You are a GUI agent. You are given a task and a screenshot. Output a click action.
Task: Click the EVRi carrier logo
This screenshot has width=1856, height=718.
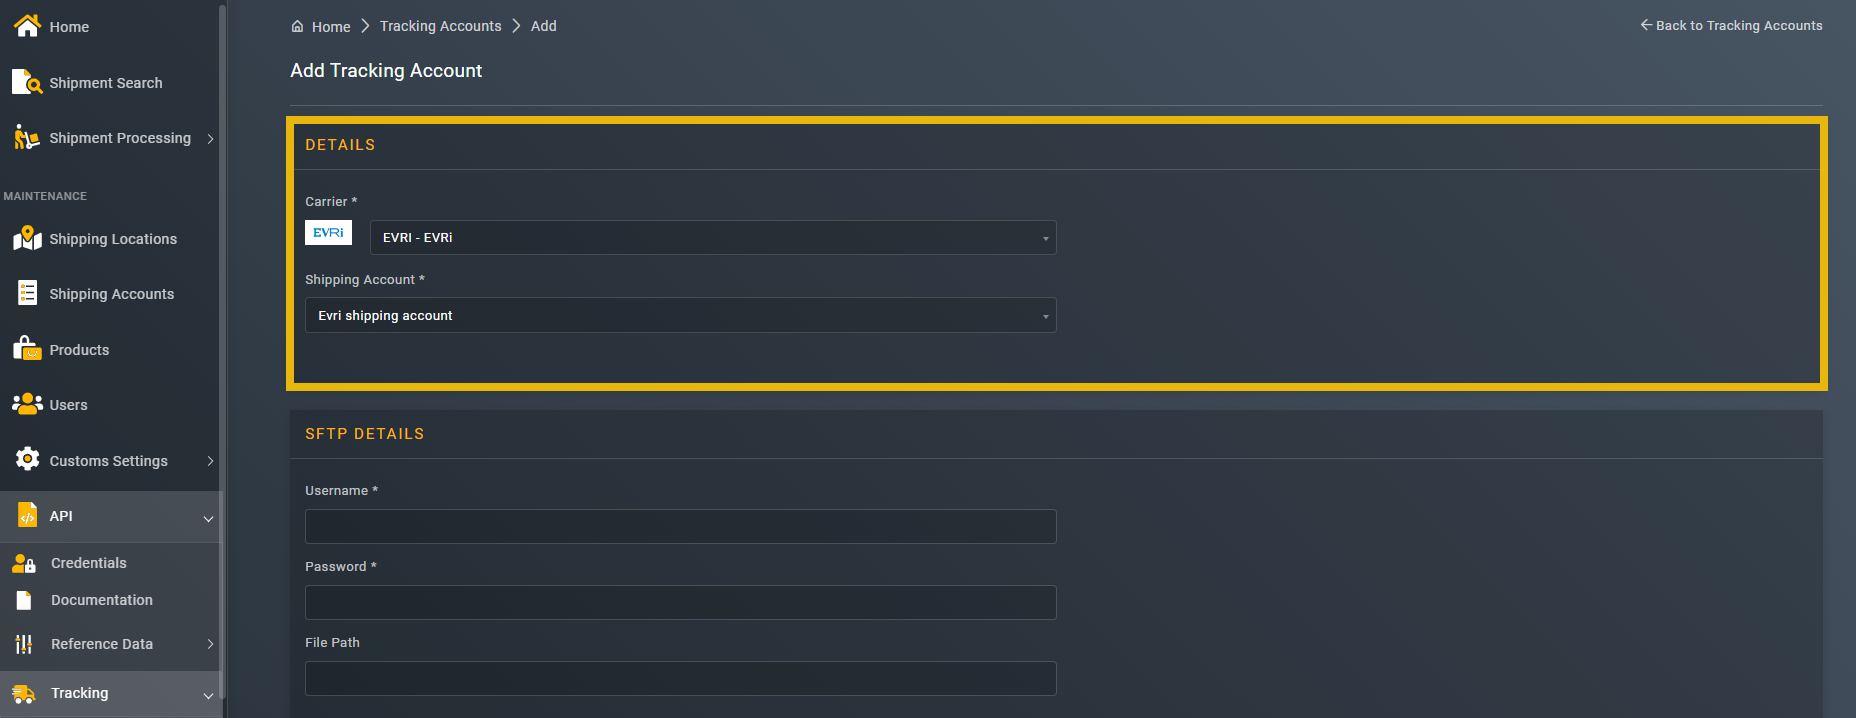(x=328, y=231)
